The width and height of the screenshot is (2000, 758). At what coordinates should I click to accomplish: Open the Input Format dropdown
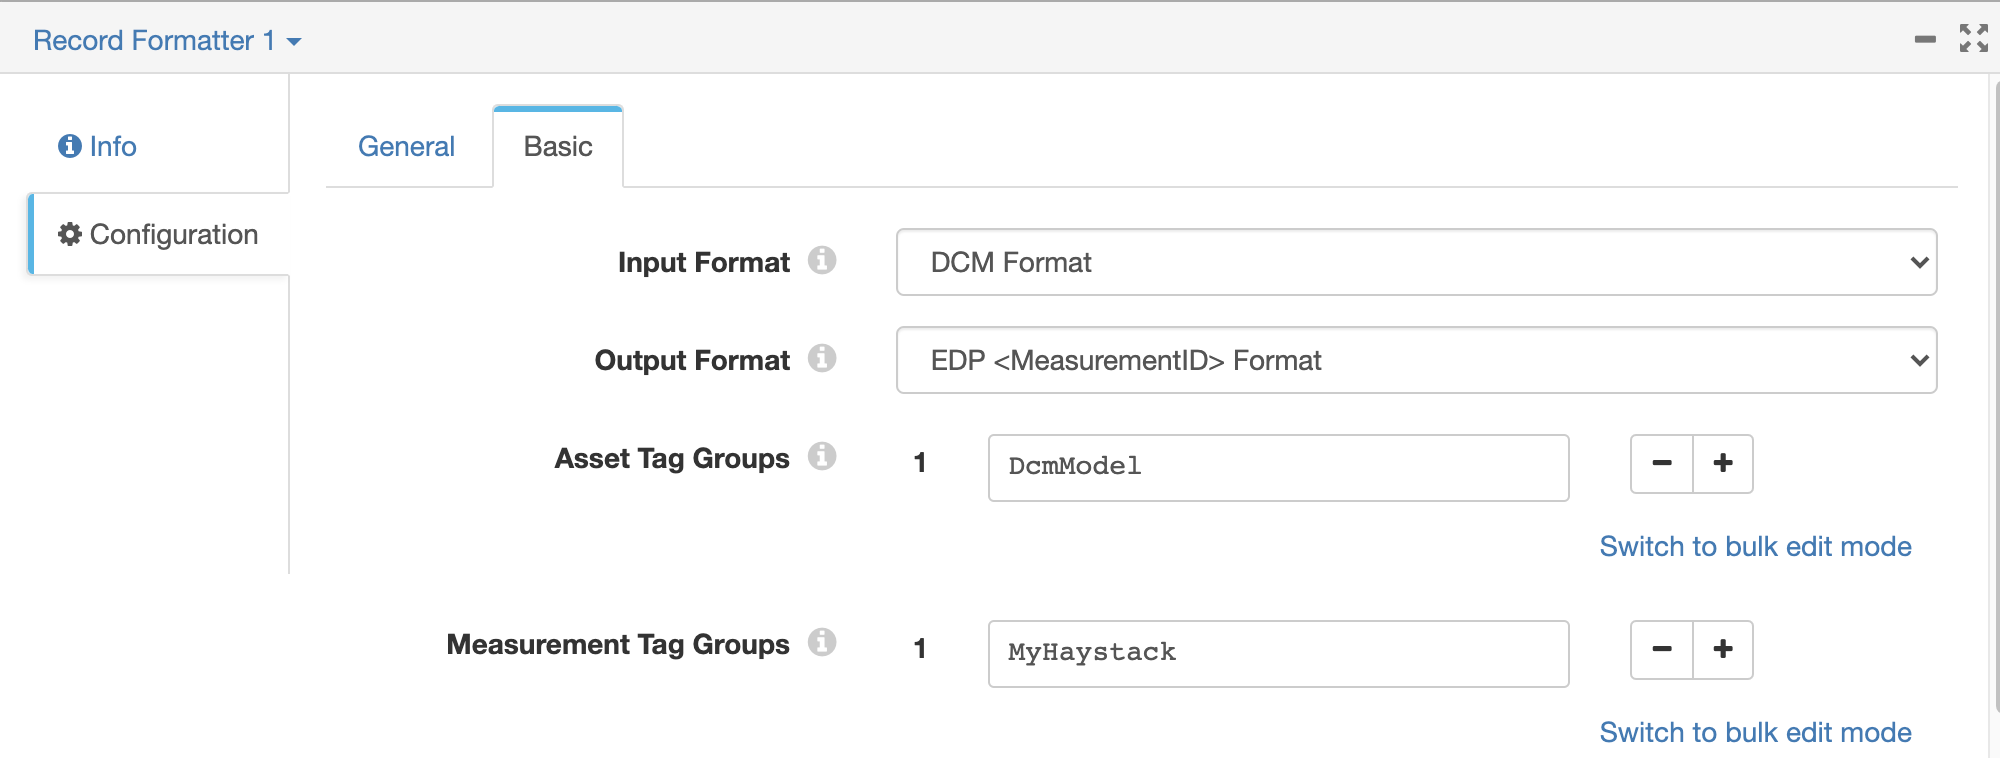coord(1416,262)
